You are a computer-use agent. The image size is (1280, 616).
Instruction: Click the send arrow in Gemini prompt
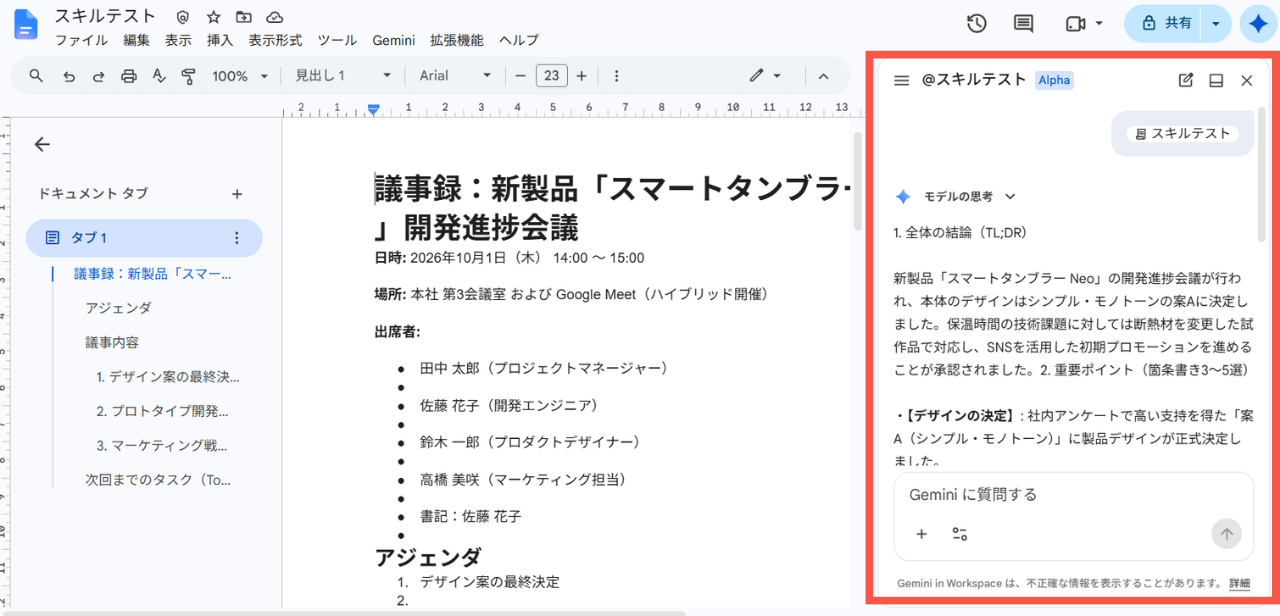pyautogui.click(x=1226, y=533)
